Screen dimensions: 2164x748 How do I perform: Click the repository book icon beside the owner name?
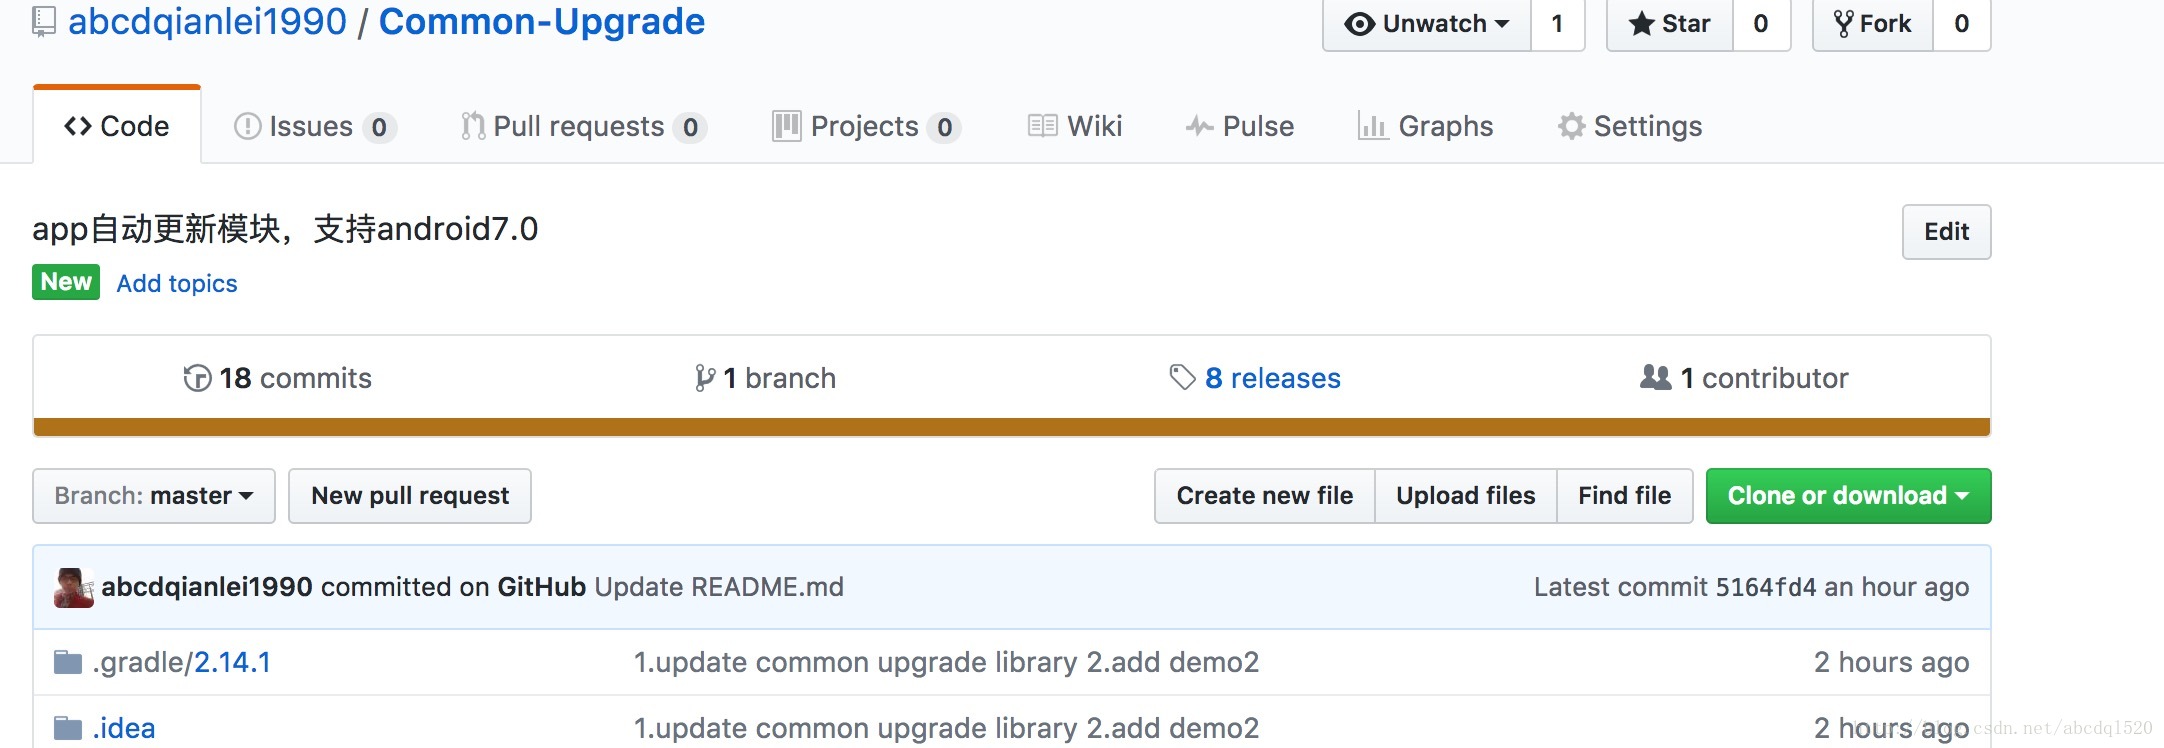(x=43, y=22)
